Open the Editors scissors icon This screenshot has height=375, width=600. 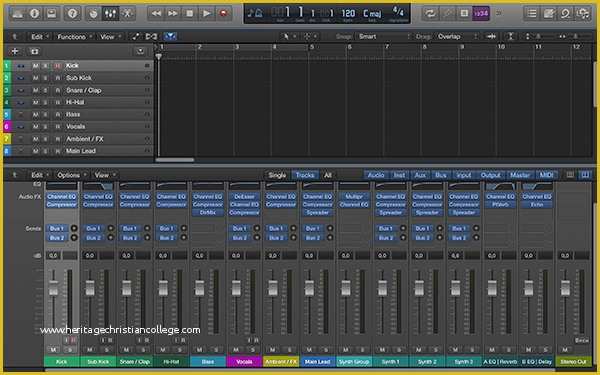[127, 14]
